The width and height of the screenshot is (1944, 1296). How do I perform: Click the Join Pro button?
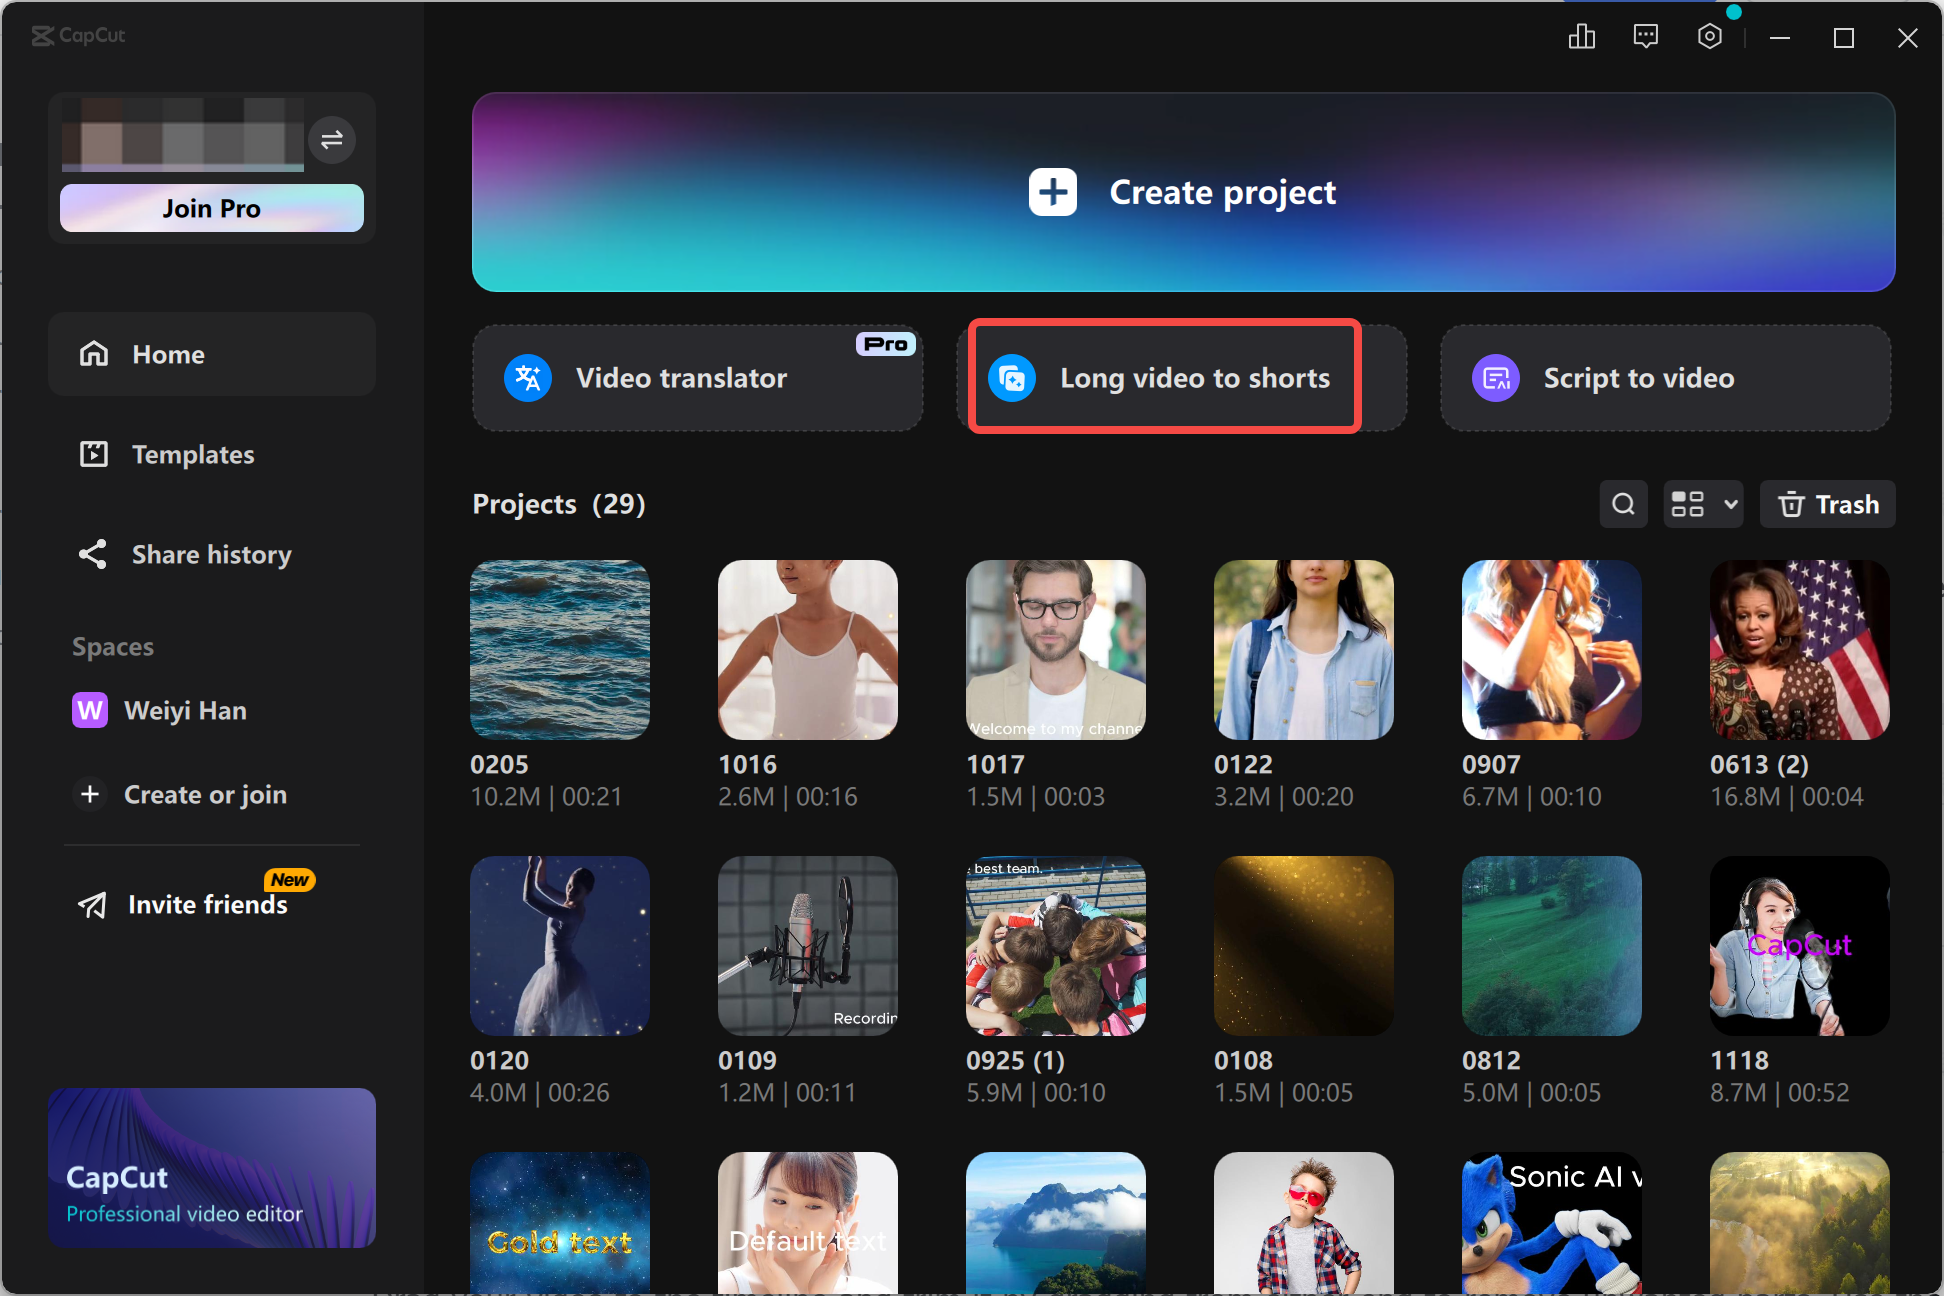[211, 208]
